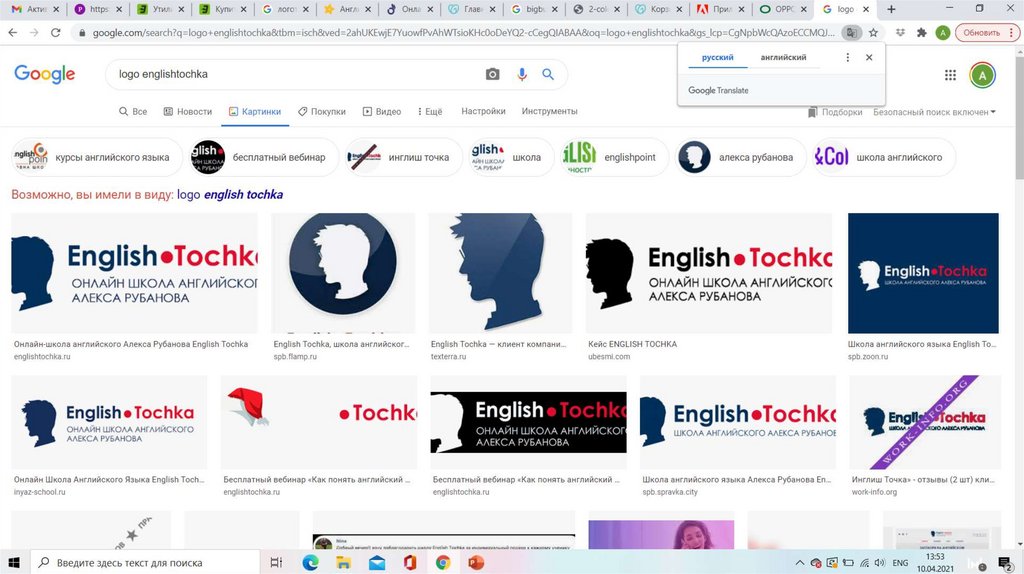Close the Google Translate popup

(x=869, y=58)
